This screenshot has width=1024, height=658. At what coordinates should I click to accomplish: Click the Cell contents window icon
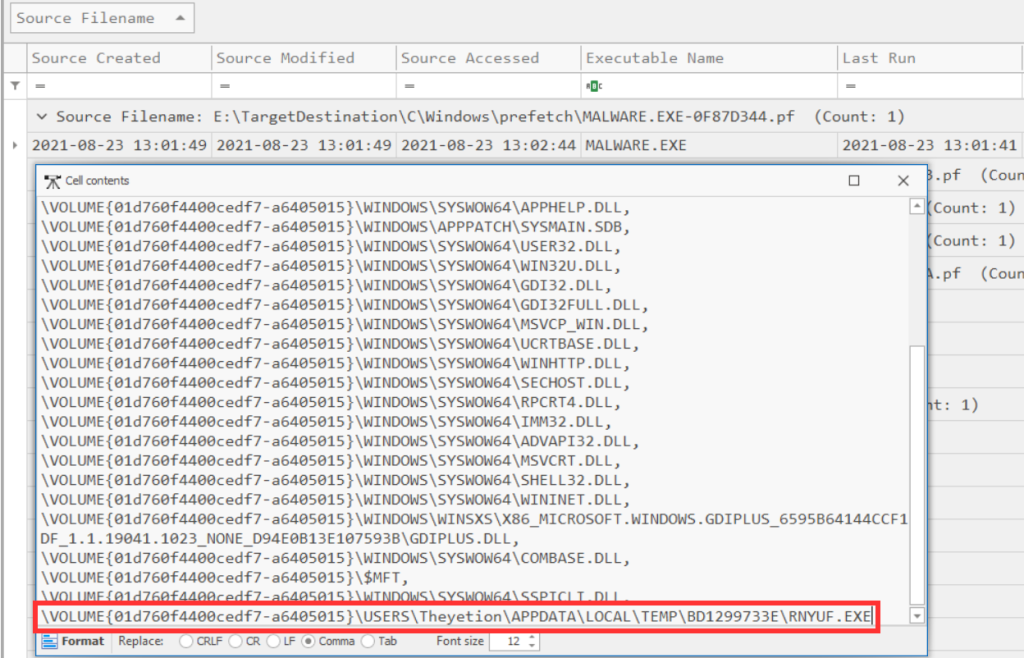point(52,181)
